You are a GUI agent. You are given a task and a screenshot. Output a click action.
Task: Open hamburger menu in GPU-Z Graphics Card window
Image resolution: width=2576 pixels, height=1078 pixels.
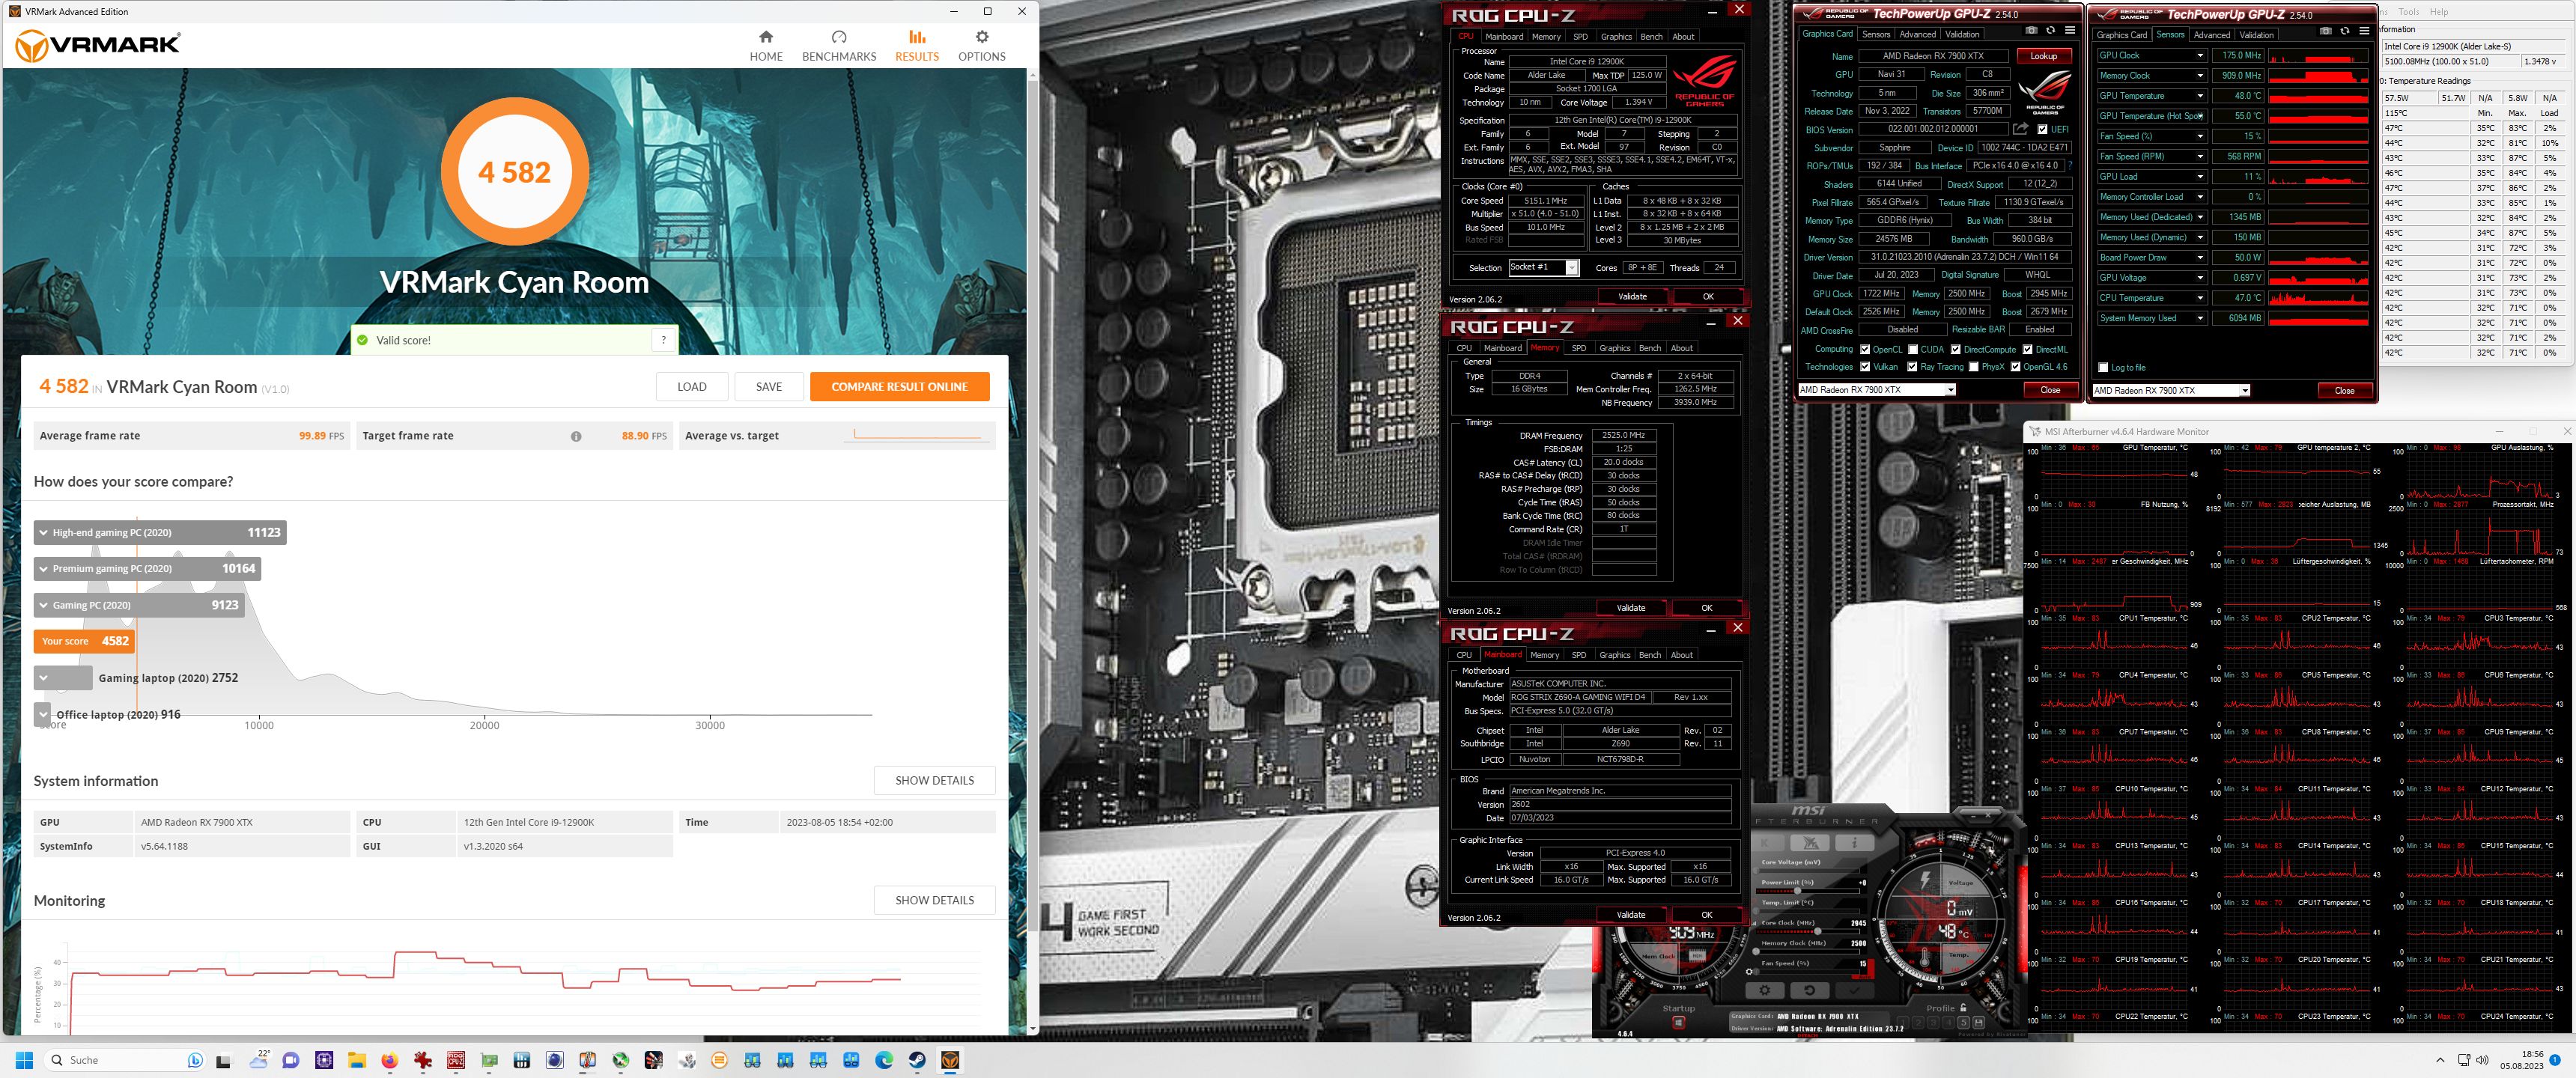coord(2070,30)
